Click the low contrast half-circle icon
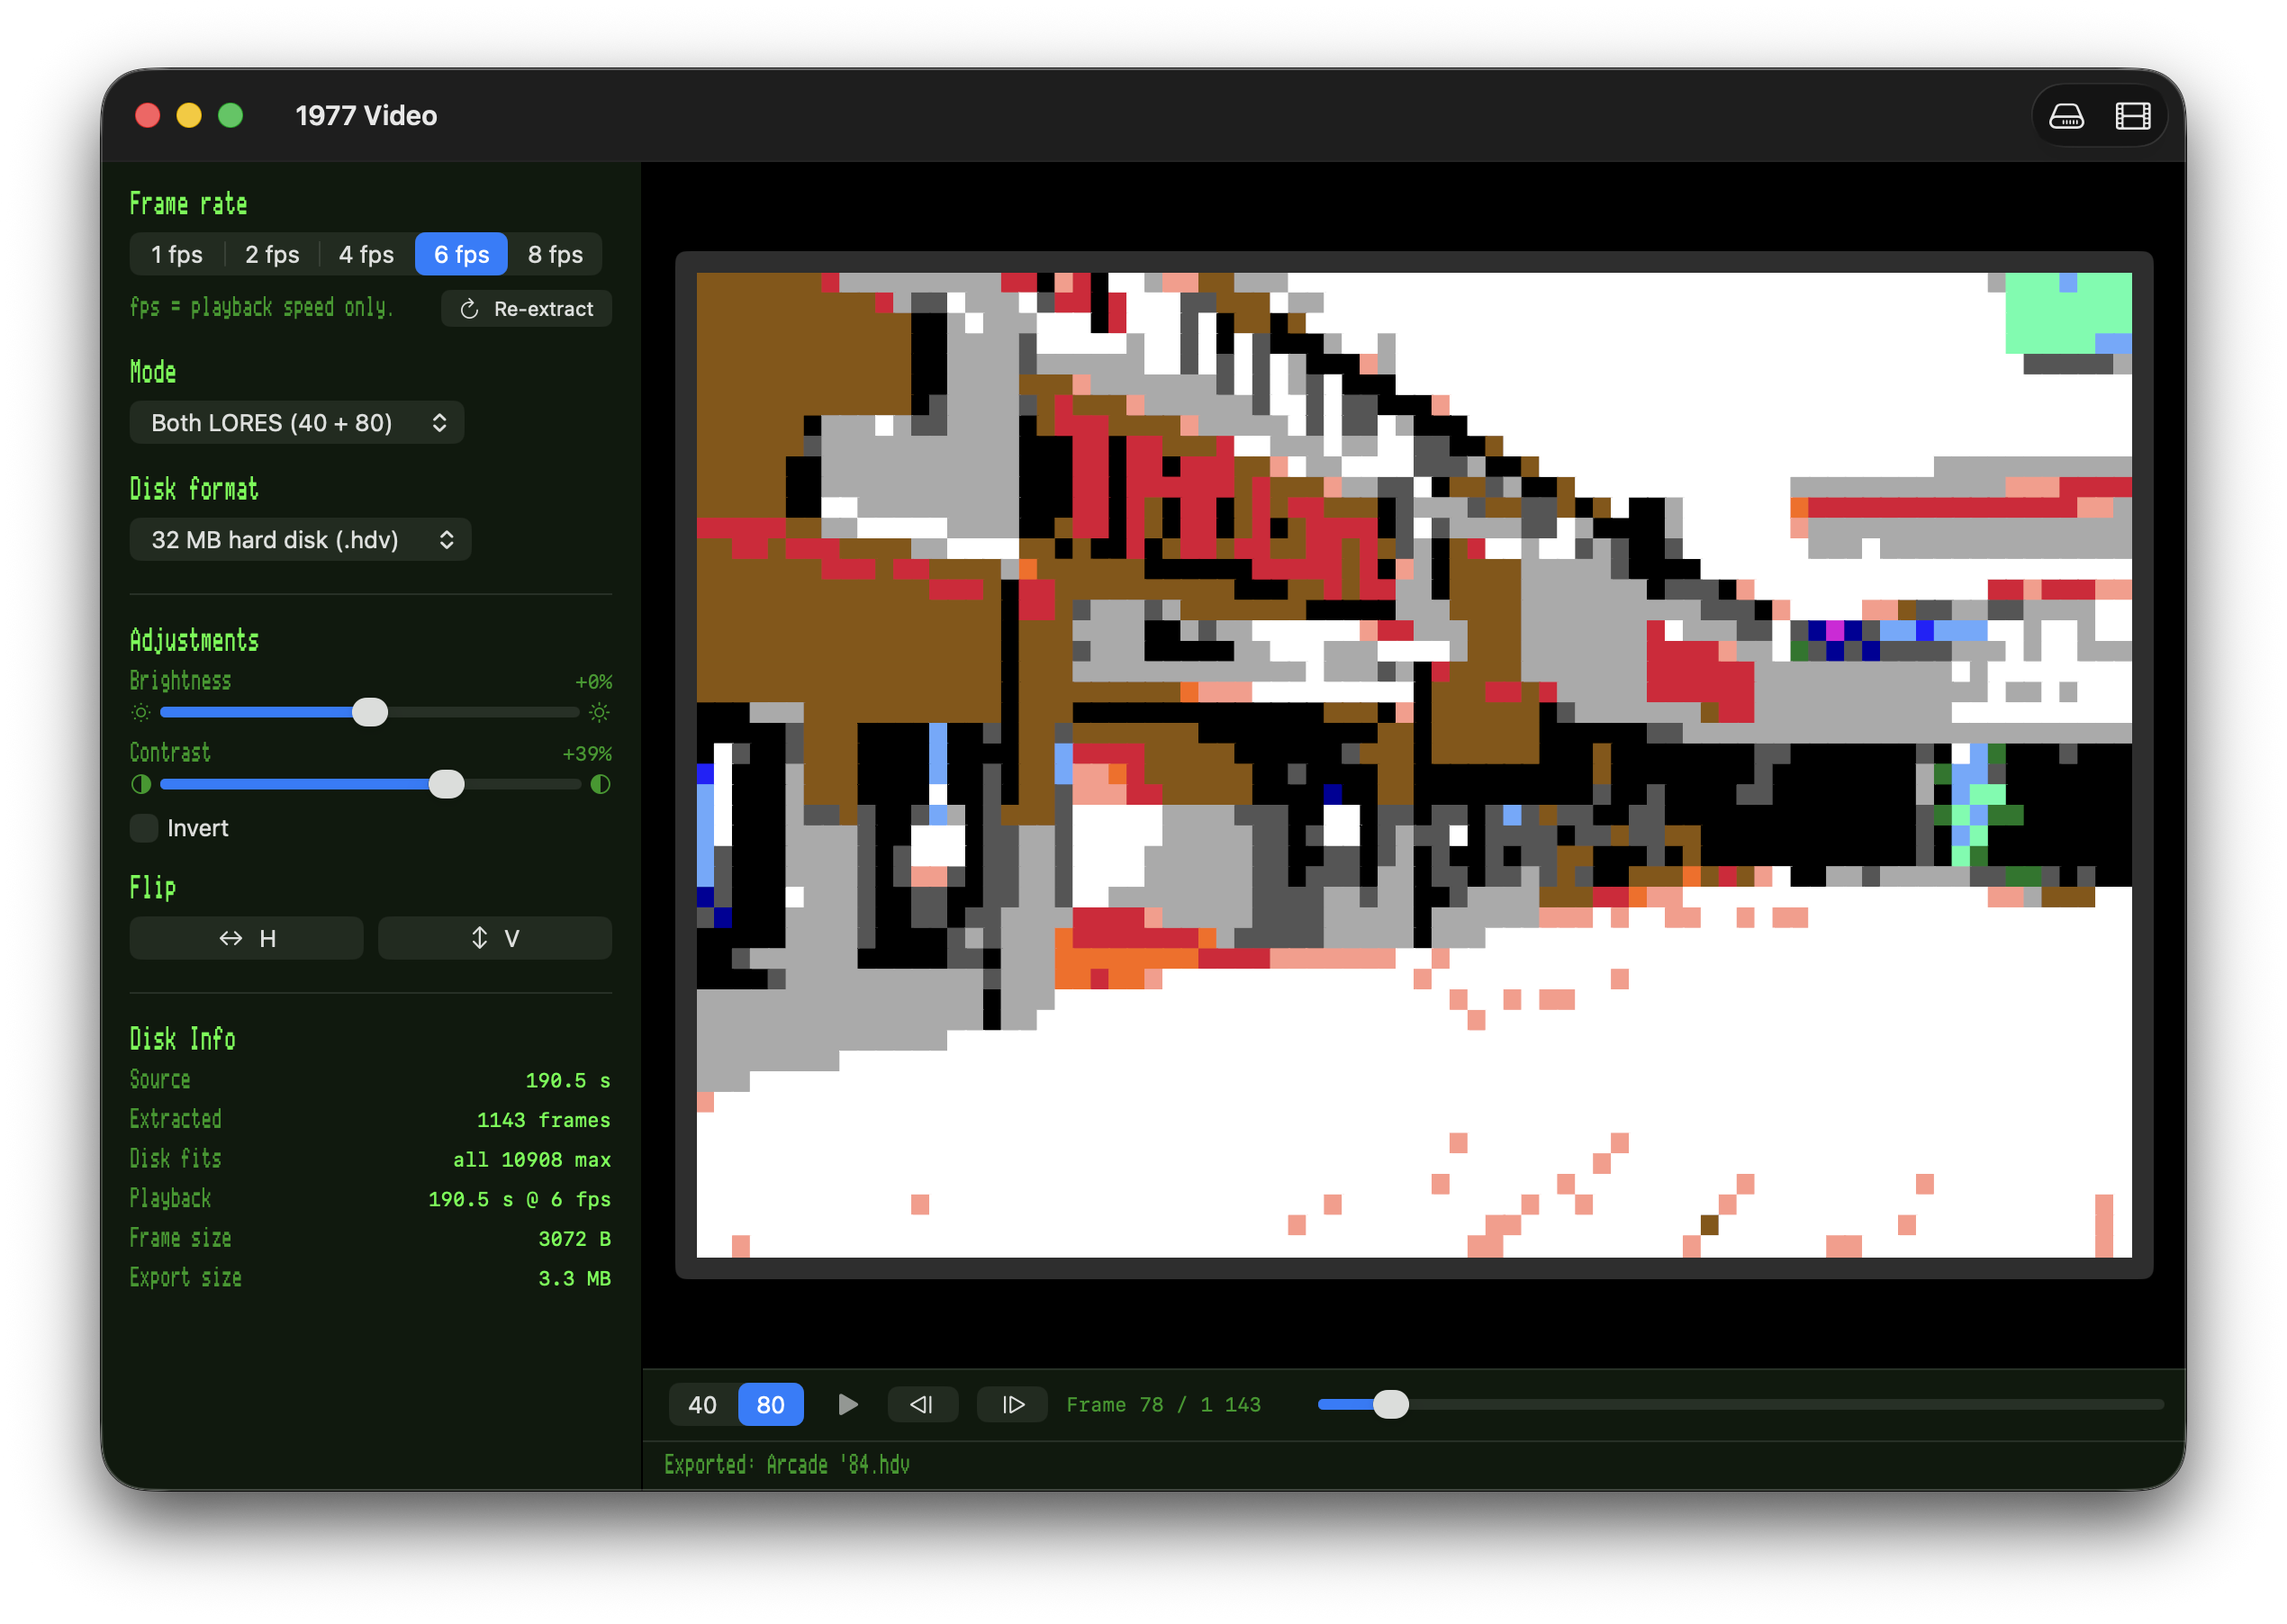Viewport: 2287px width, 1624px height. 141,784
